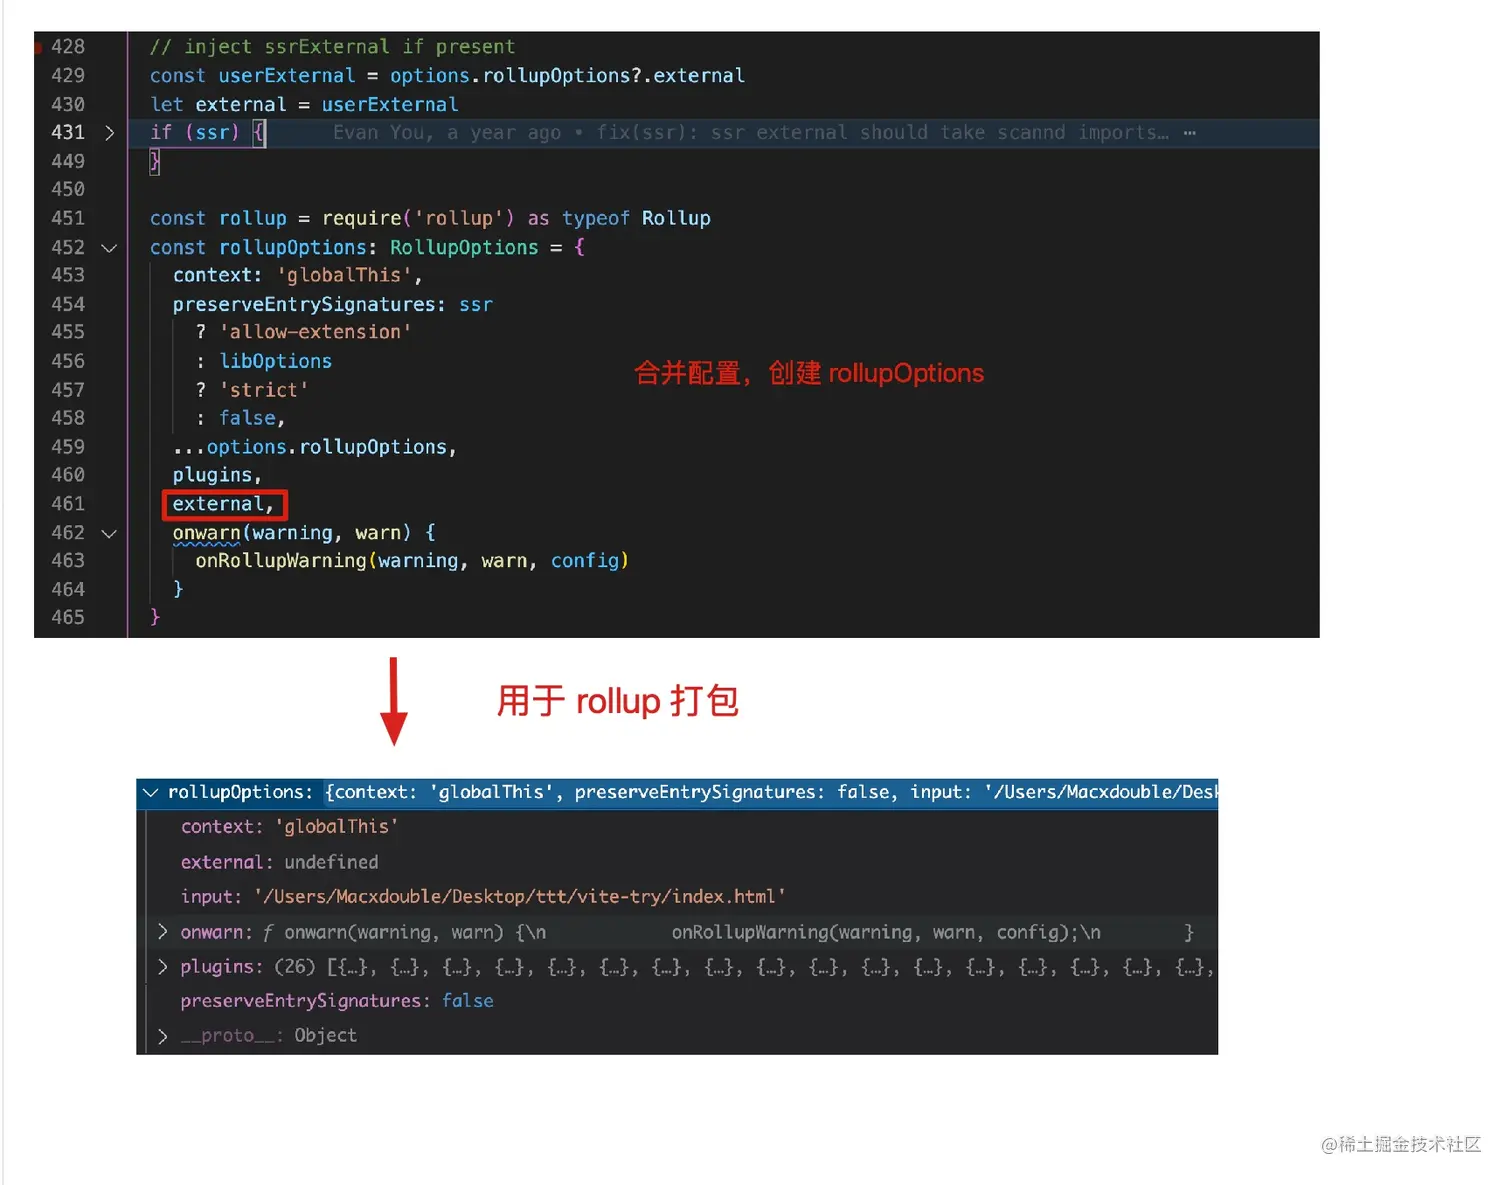
Task: Click the require('rollup') call on line 451
Action: coord(418,218)
